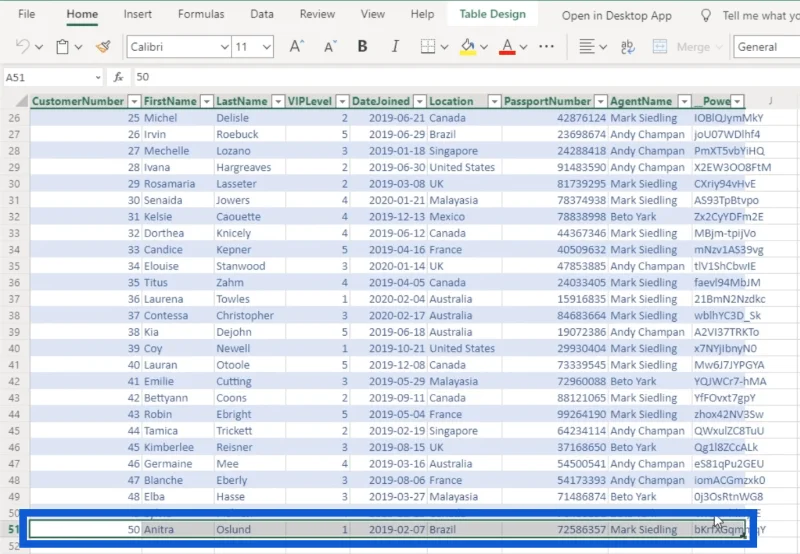This screenshot has width=800, height=554.
Task: Click the formula bar showing 50
Action: pyautogui.click(x=464, y=77)
